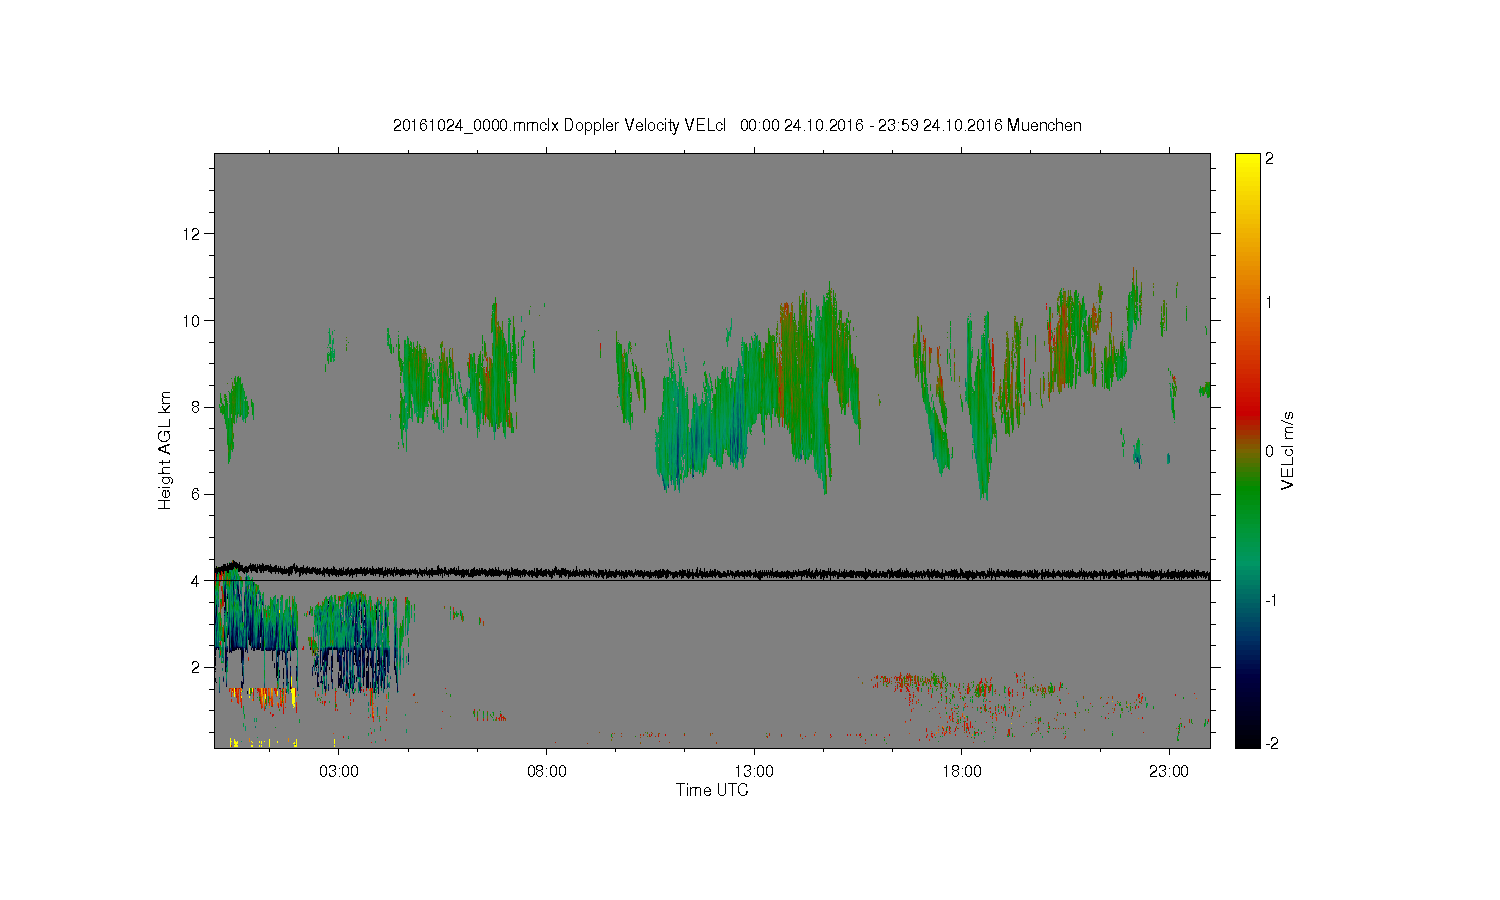Click the colorbar top value '2'
The height and width of the screenshot is (900, 1500).
[1270, 159]
